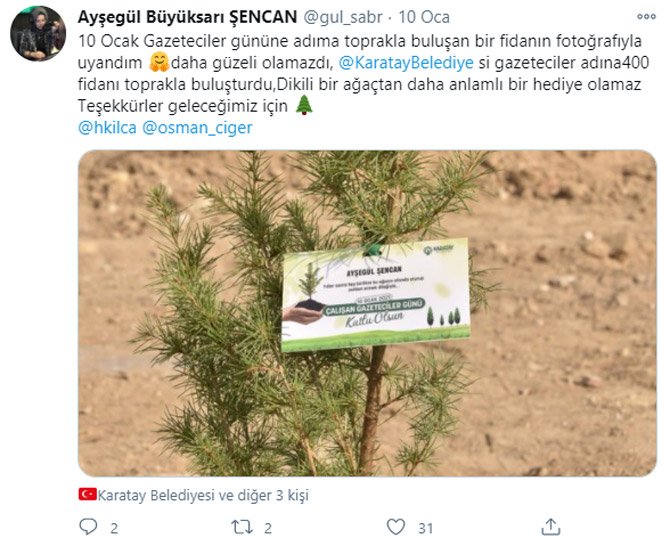The image size is (670, 538).
Task: Click the hugging face emoji in tweet
Action: [x=159, y=62]
